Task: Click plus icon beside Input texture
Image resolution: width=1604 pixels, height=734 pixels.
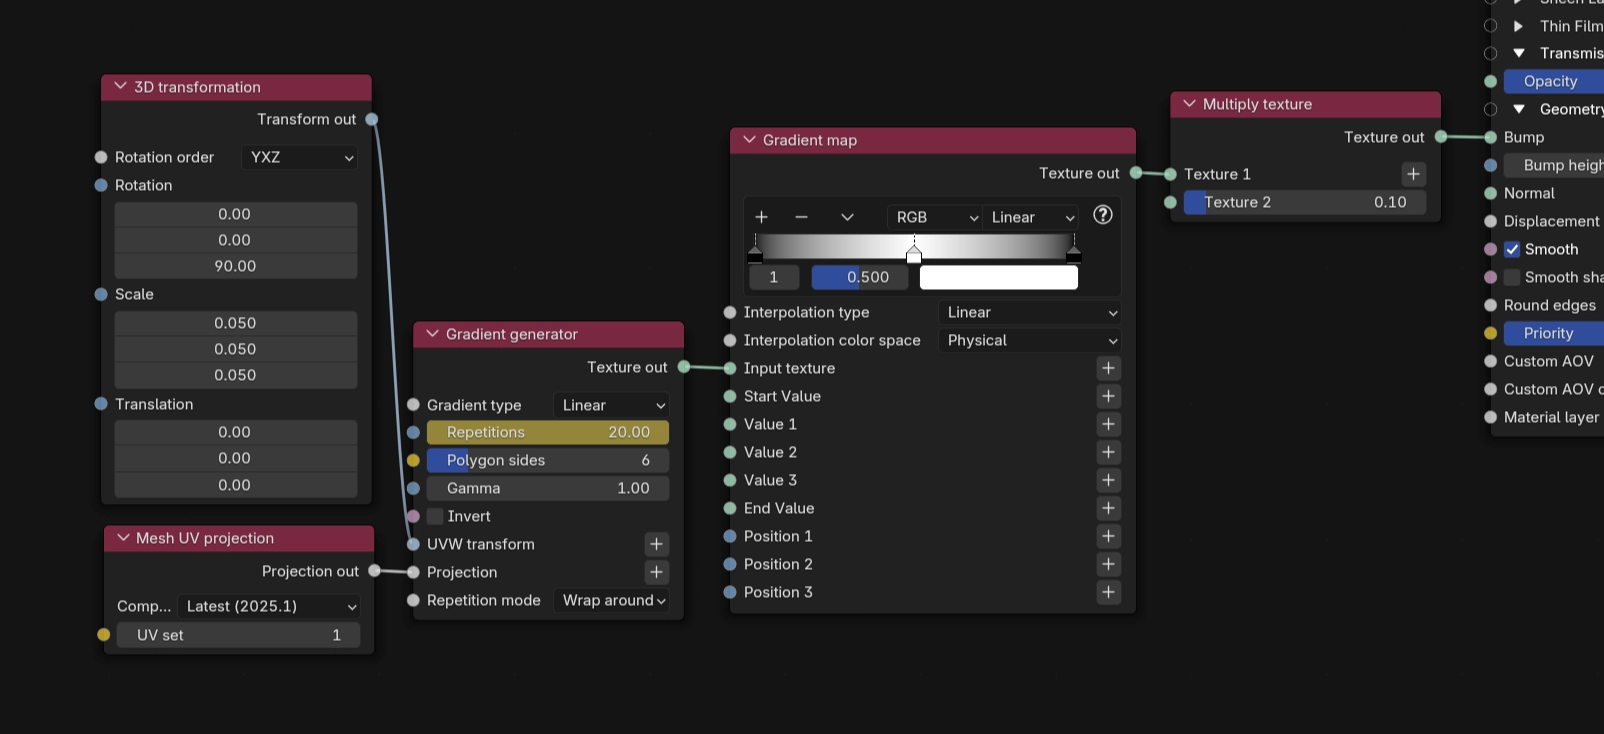Action: pos(1108,368)
